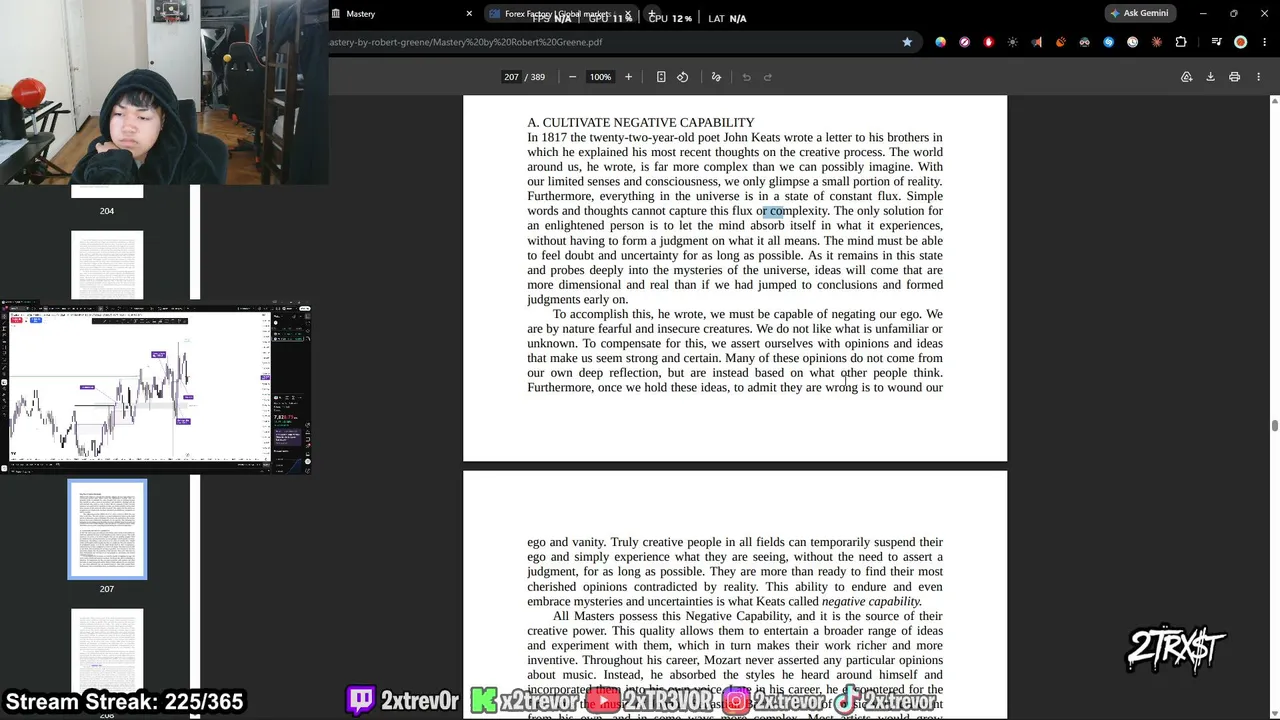
Task: Click the PDF vertical scrollbar thumb
Action: (1274, 426)
